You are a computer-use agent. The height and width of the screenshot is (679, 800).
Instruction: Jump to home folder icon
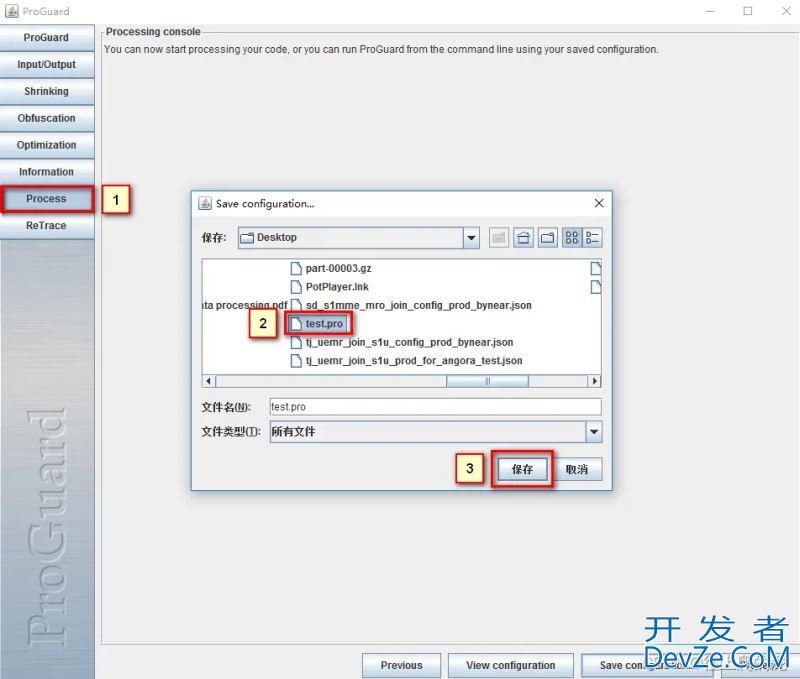(523, 238)
